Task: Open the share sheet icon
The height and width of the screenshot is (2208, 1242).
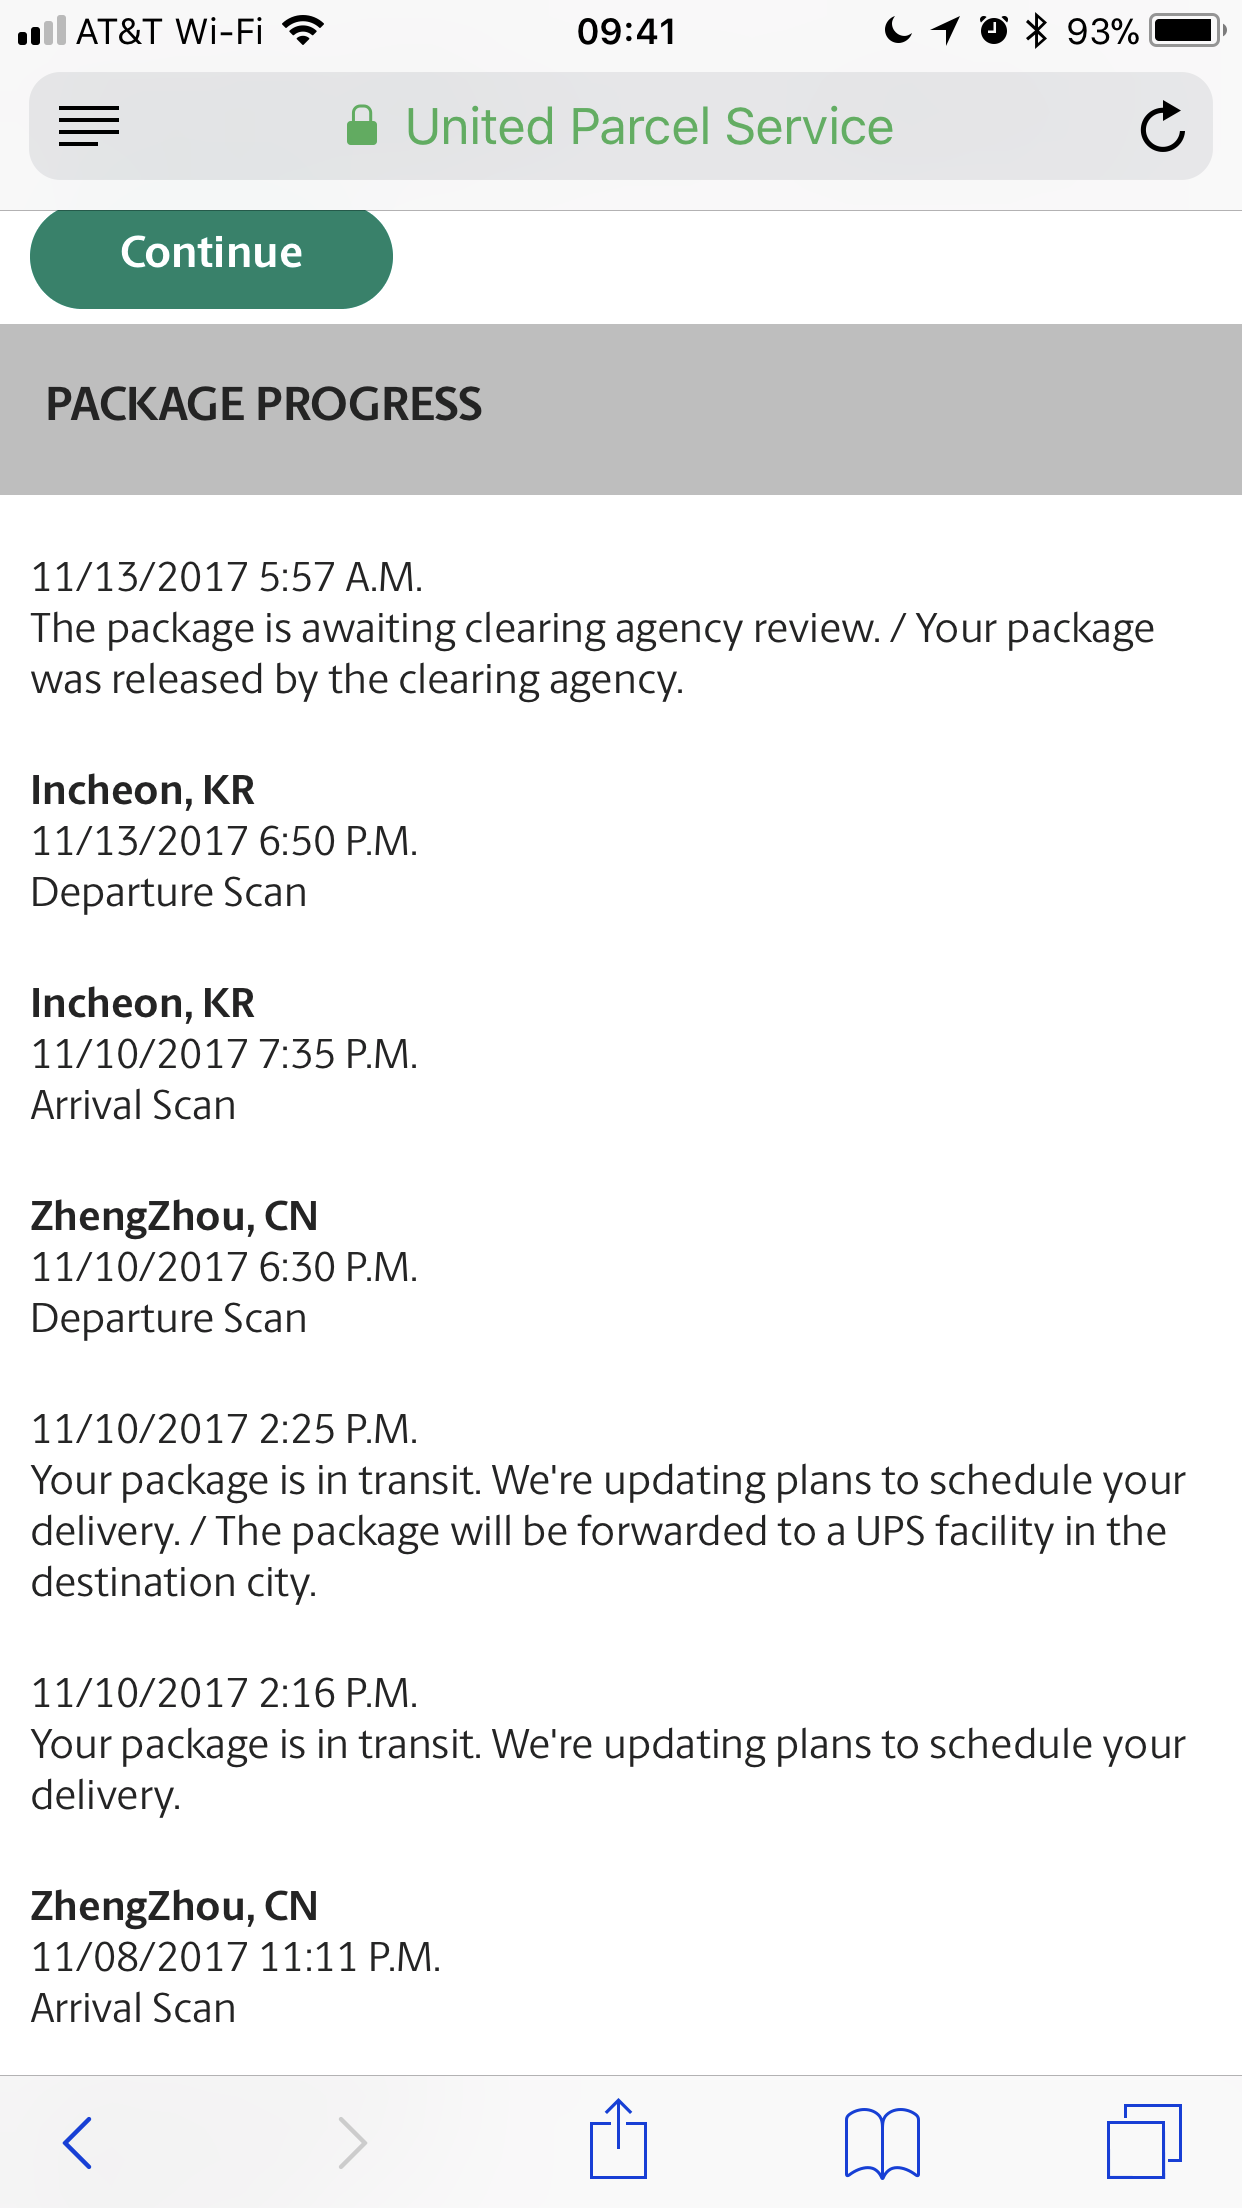Action: pyautogui.click(x=618, y=2138)
